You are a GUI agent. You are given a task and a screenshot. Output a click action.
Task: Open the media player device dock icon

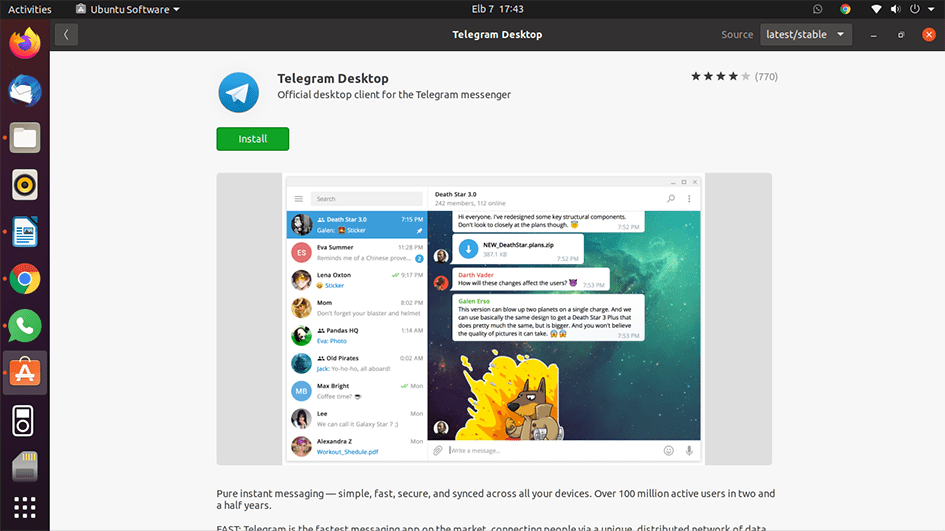click(x=24, y=420)
